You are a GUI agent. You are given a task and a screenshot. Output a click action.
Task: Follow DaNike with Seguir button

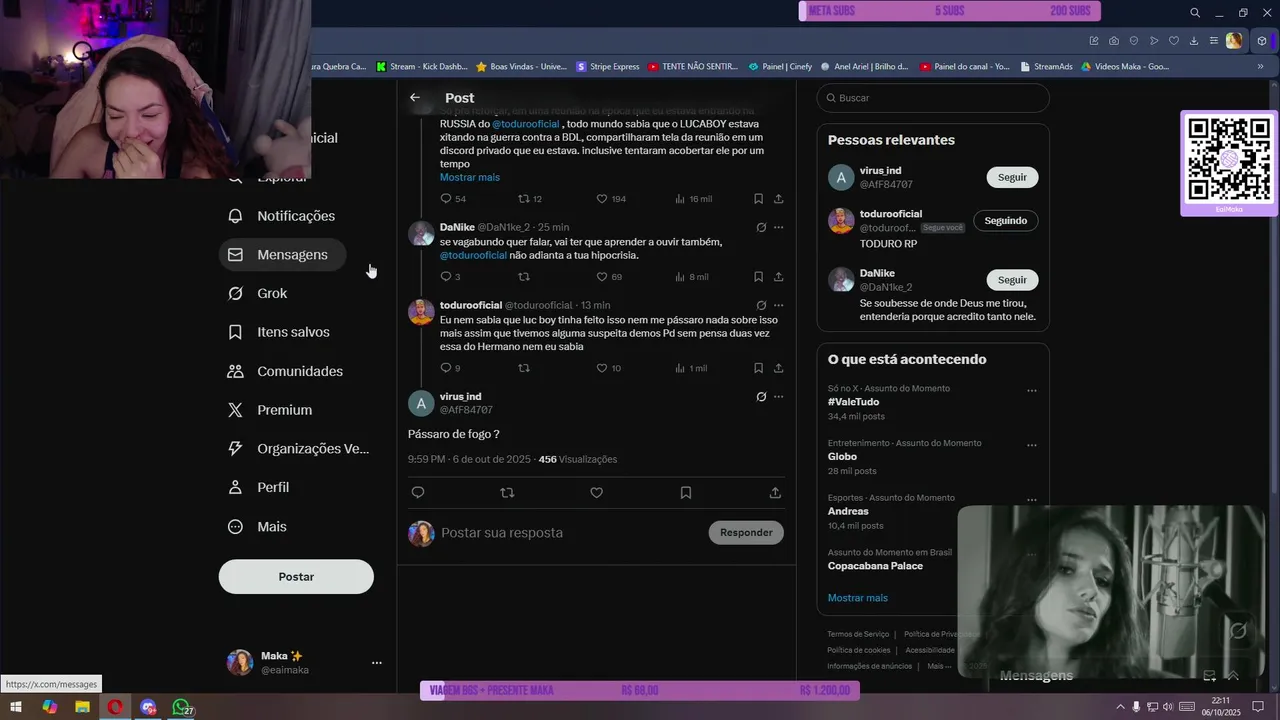[1012, 280]
